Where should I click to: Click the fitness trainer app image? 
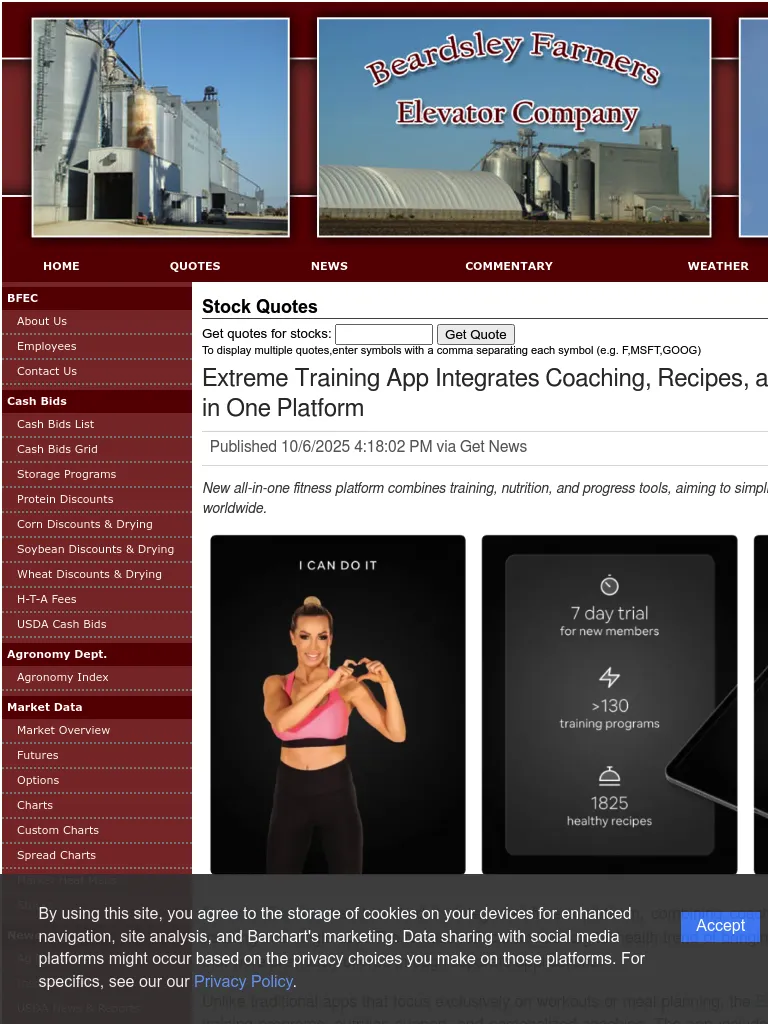[x=338, y=705]
